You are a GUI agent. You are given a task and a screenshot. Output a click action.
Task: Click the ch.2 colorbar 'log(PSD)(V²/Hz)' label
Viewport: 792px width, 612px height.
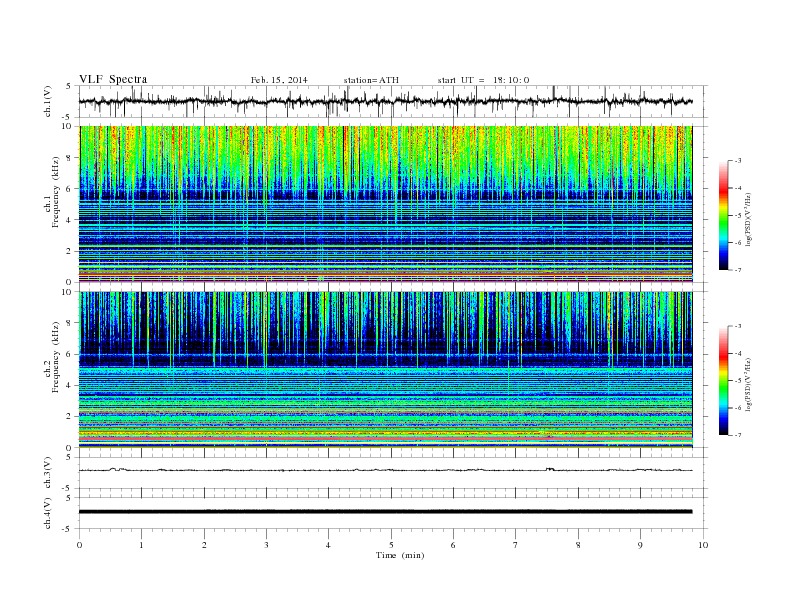coord(749,384)
